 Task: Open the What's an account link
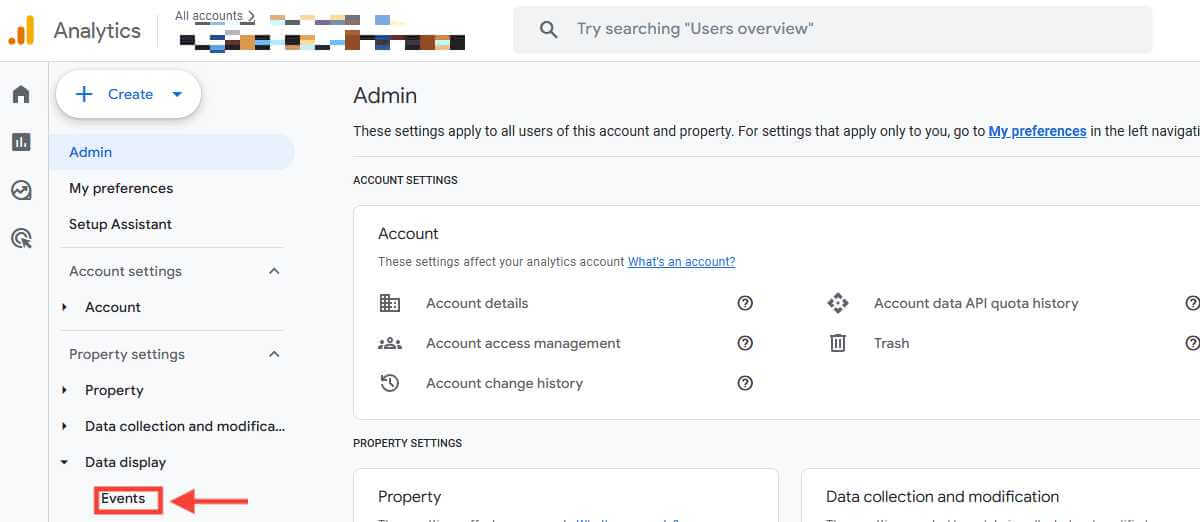coord(681,262)
